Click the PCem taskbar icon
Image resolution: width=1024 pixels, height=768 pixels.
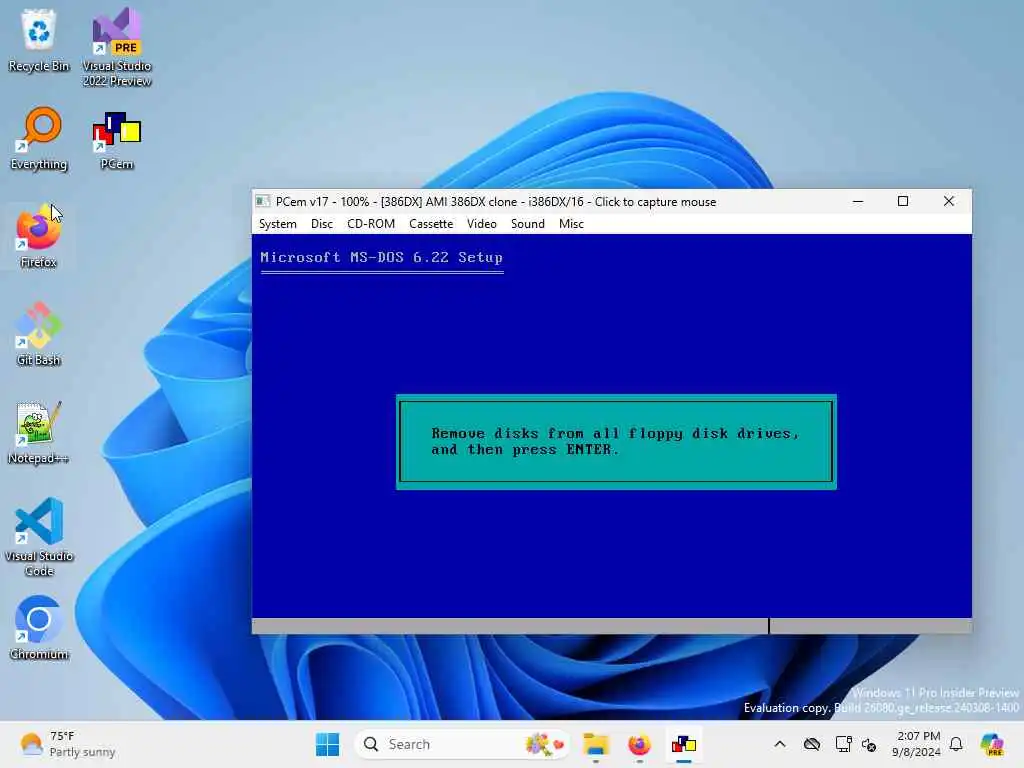point(684,744)
